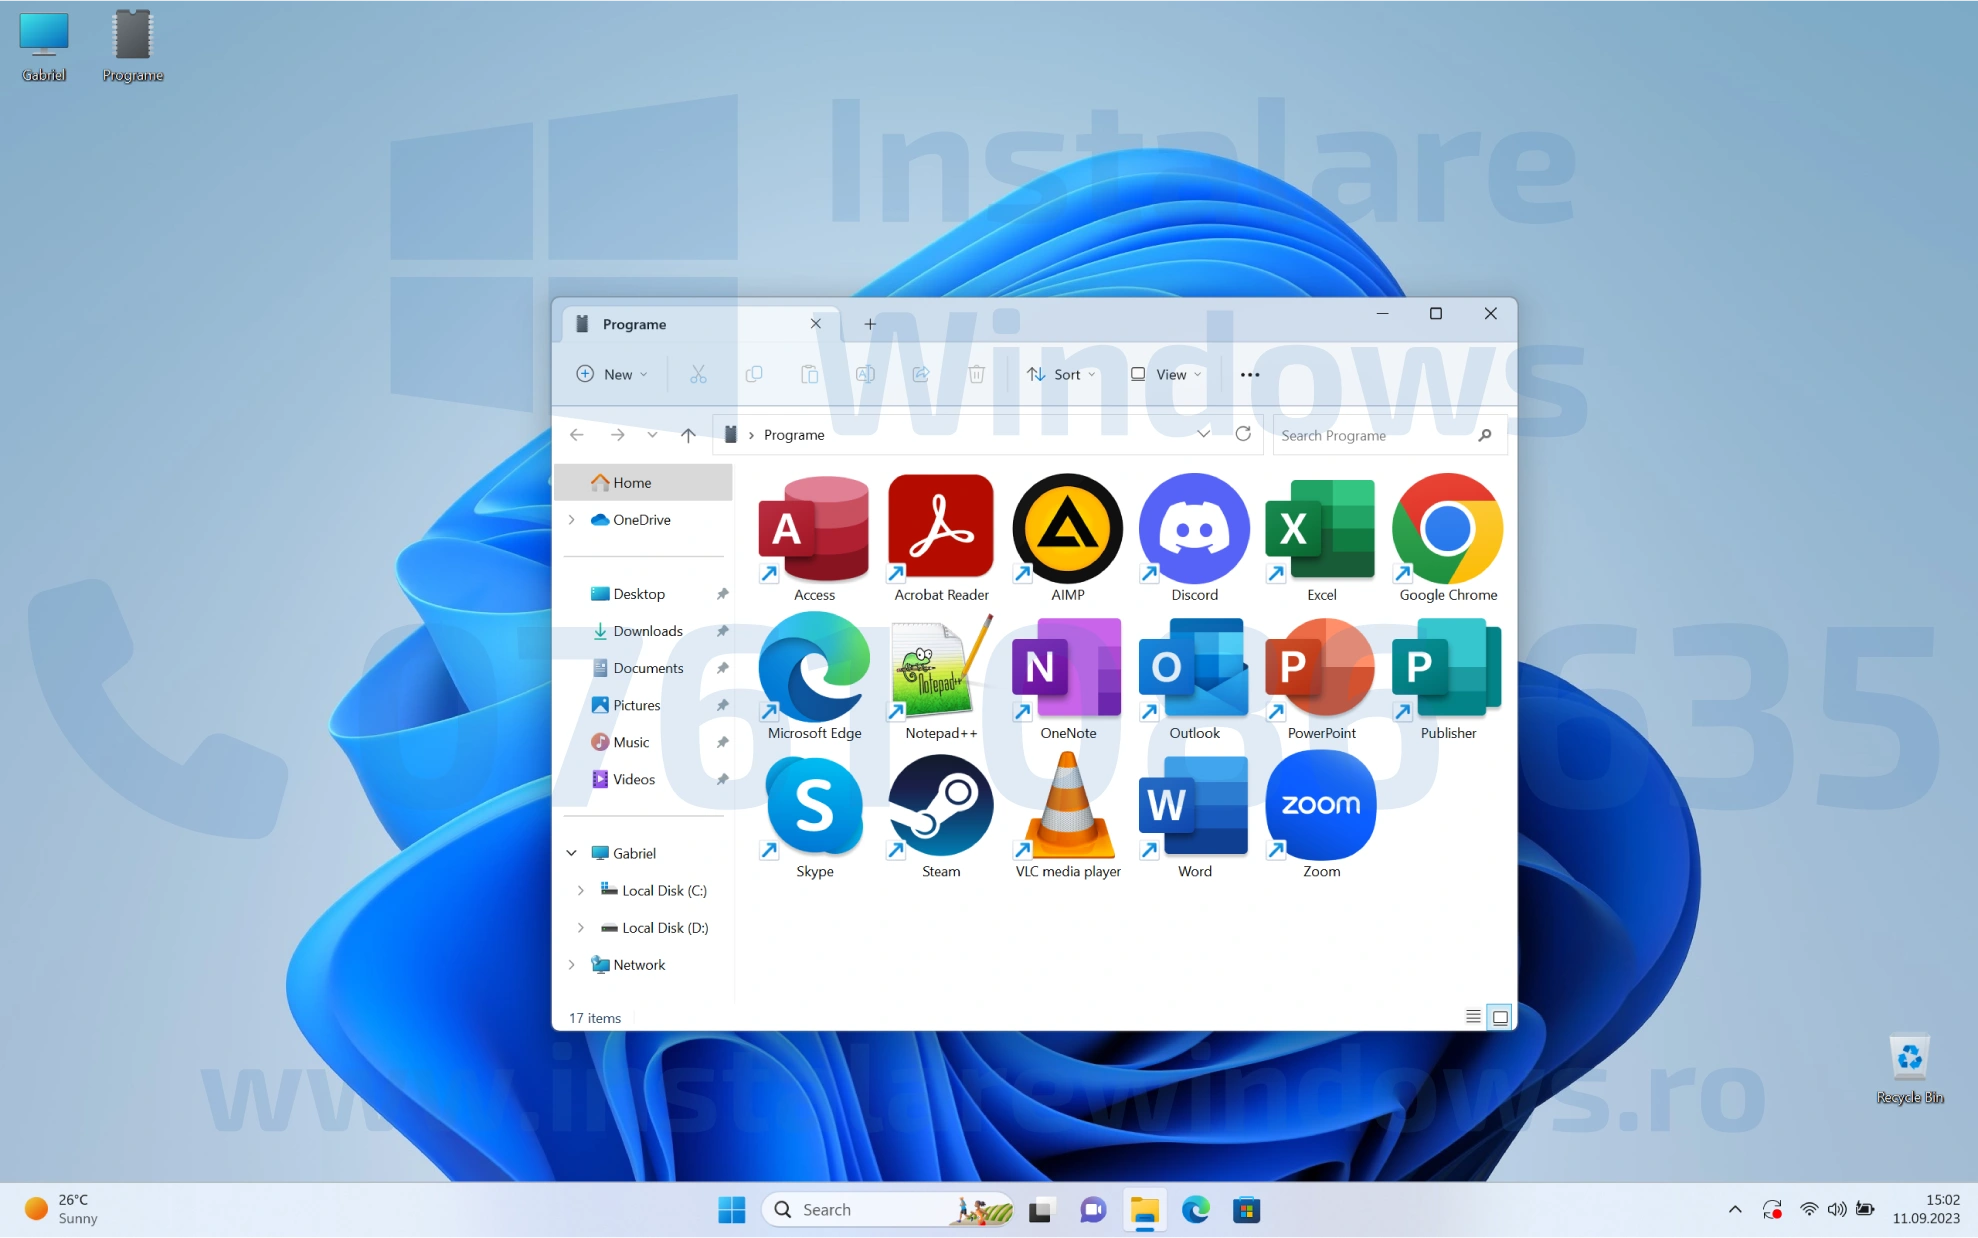Open the See more ellipsis menu
The width and height of the screenshot is (1978, 1238).
[1249, 374]
